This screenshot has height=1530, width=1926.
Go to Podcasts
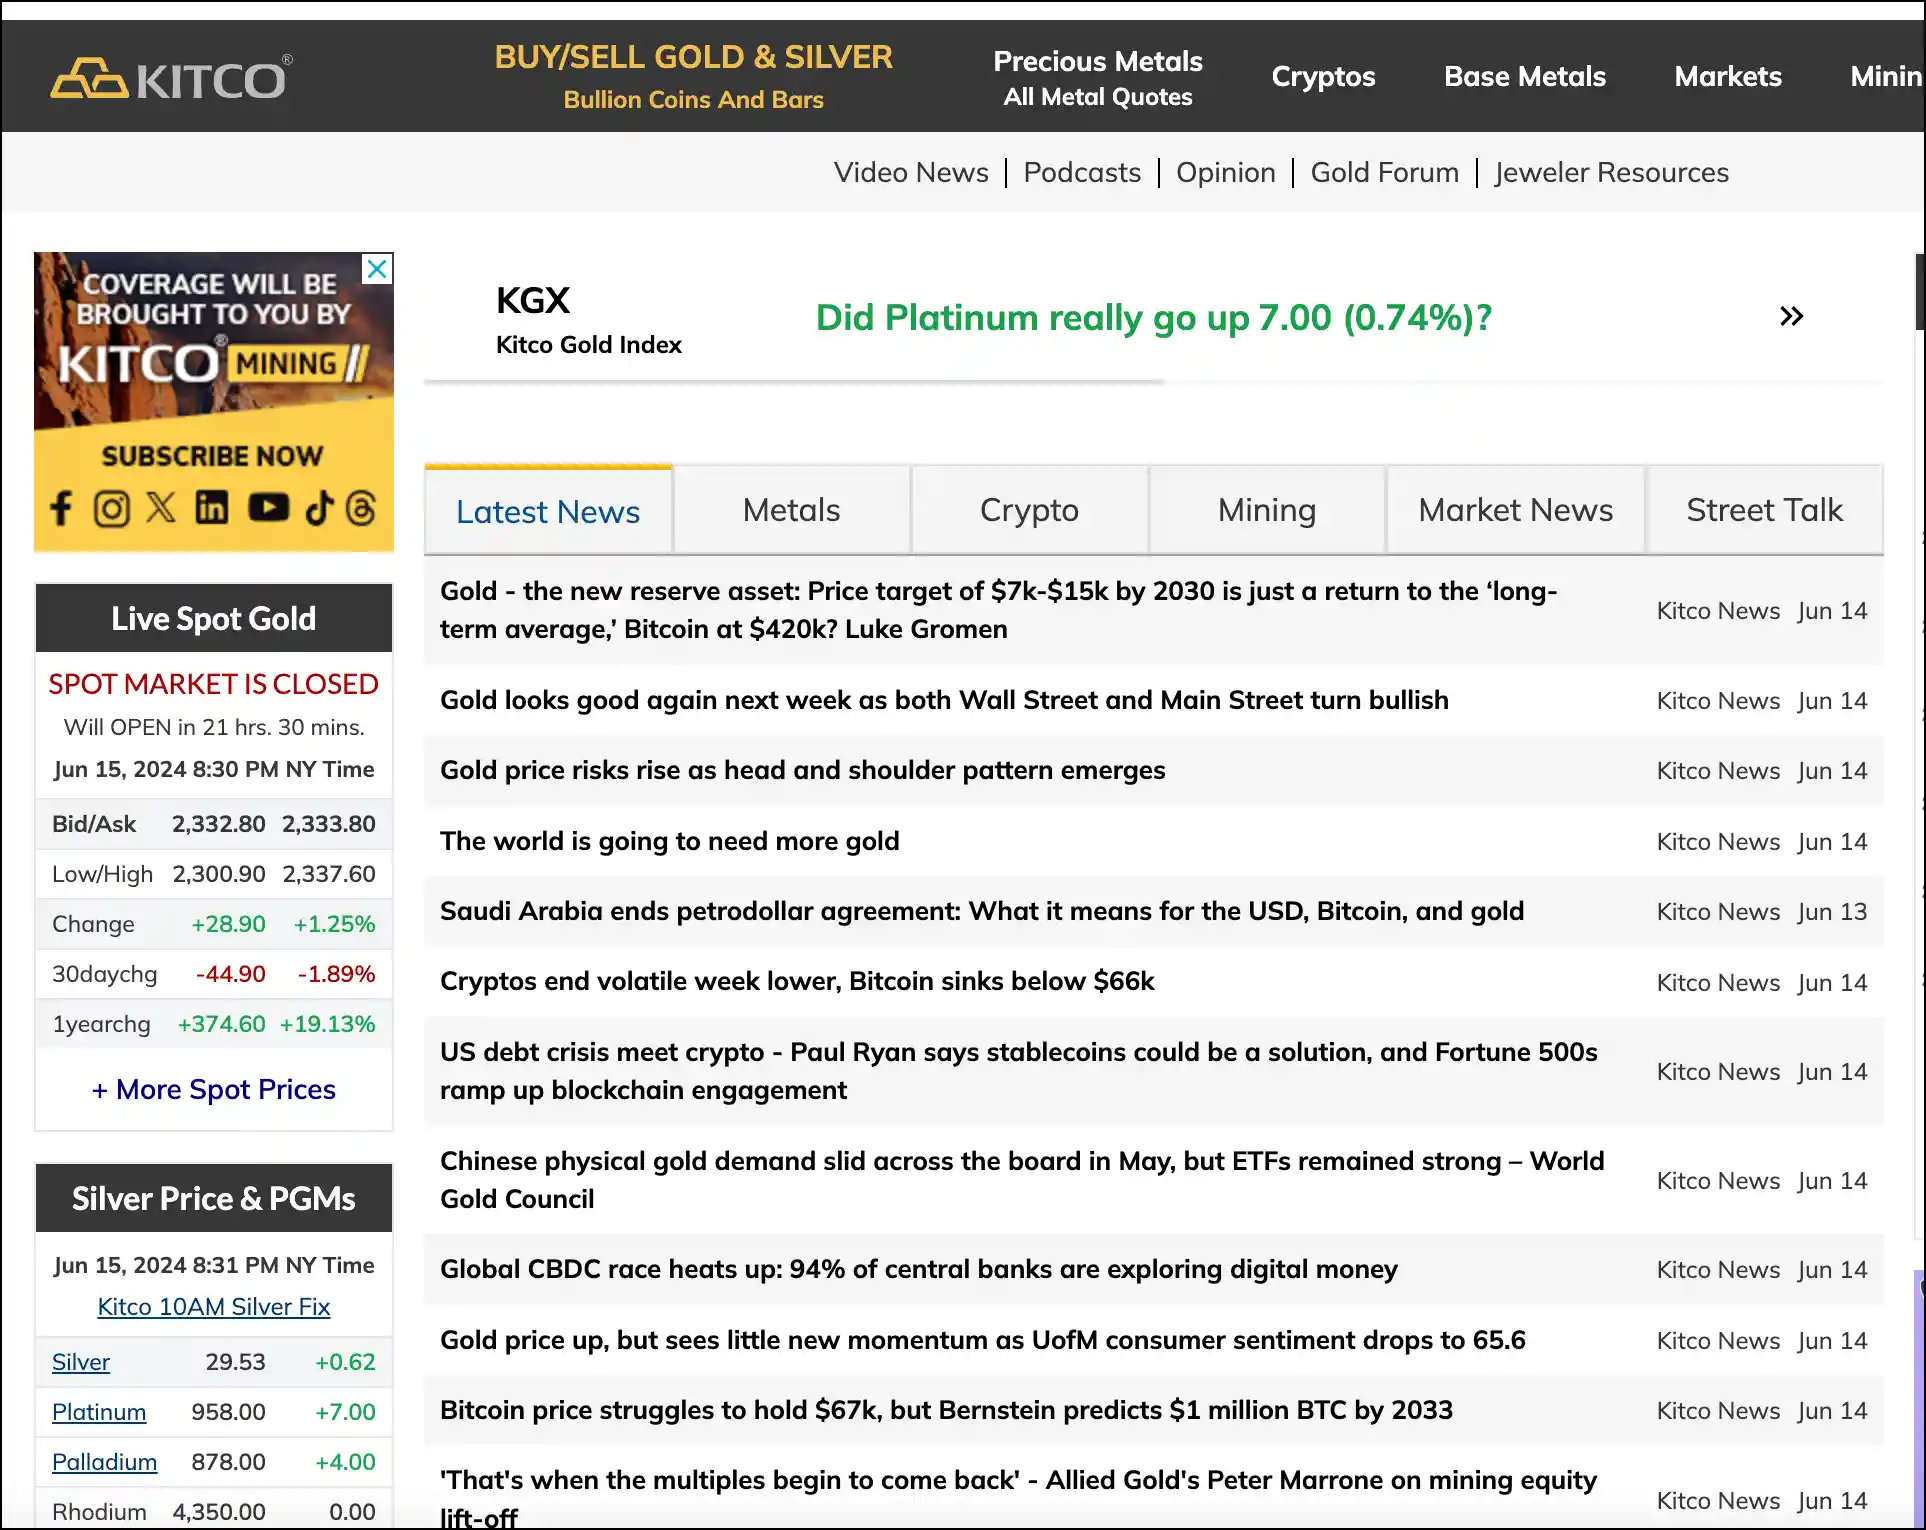[1082, 172]
